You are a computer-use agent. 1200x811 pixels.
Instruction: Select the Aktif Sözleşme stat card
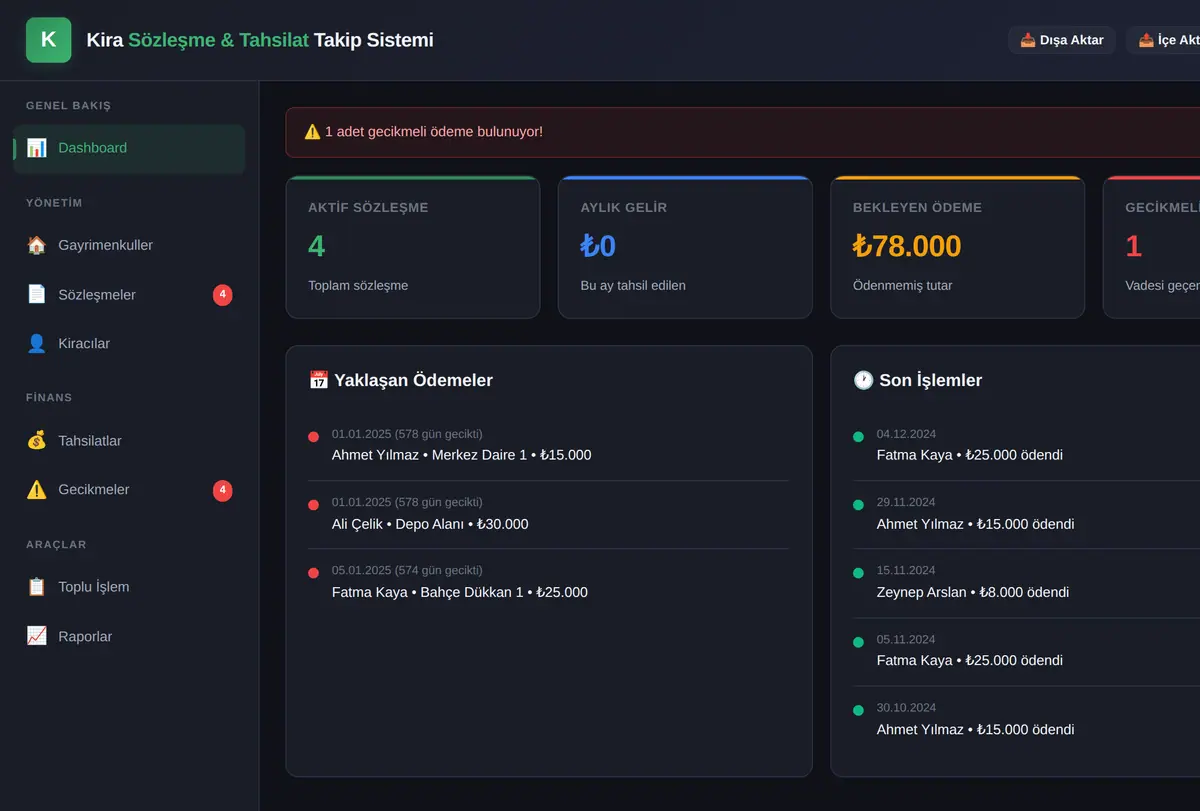click(413, 247)
